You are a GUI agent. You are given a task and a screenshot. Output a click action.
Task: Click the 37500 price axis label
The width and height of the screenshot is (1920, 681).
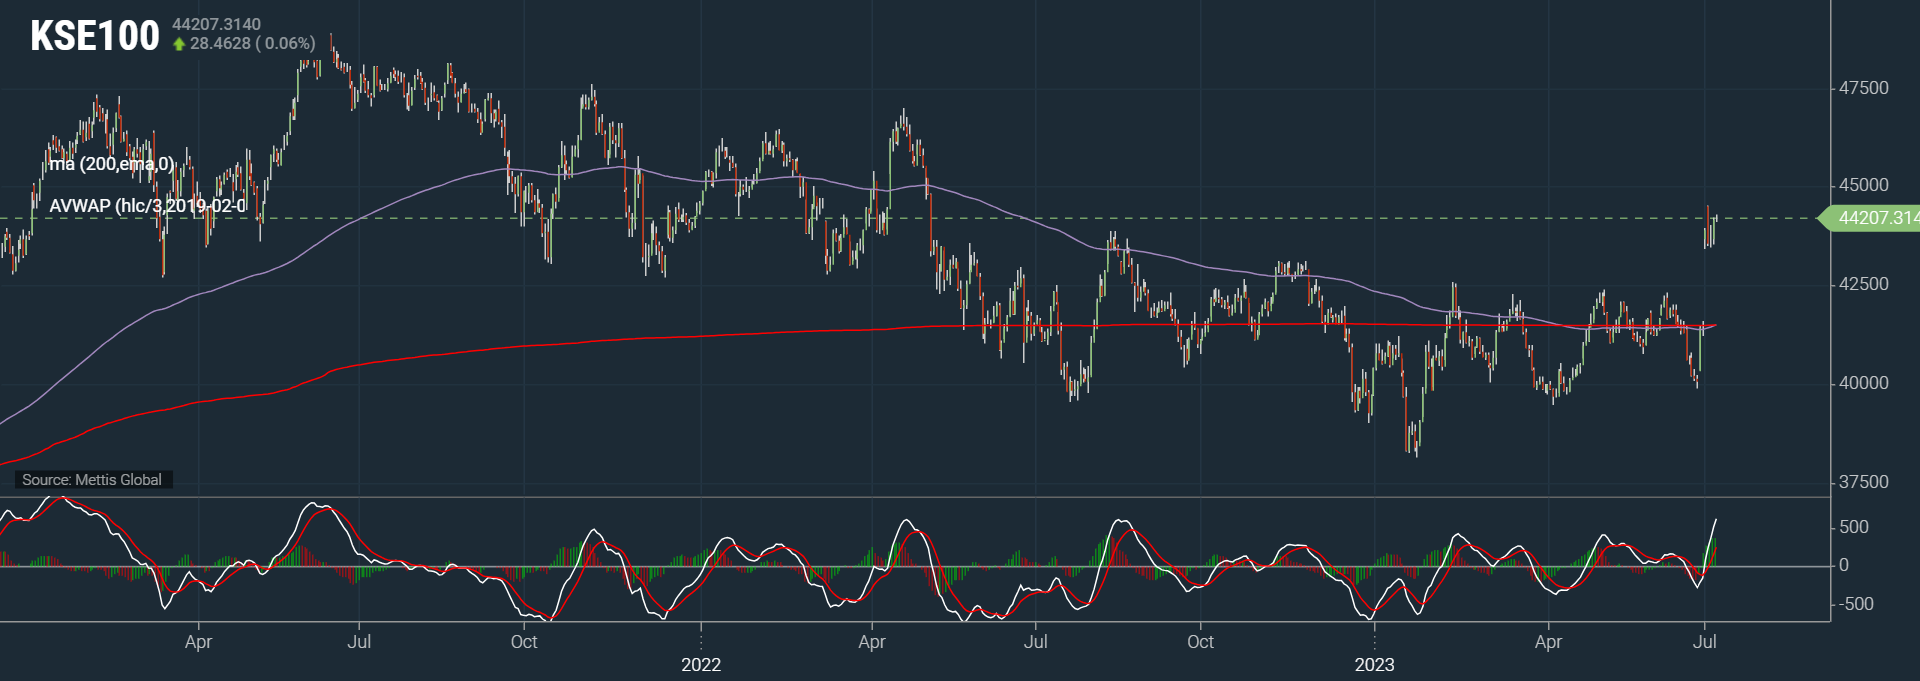pyautogui.click(x=1864, y=482)
